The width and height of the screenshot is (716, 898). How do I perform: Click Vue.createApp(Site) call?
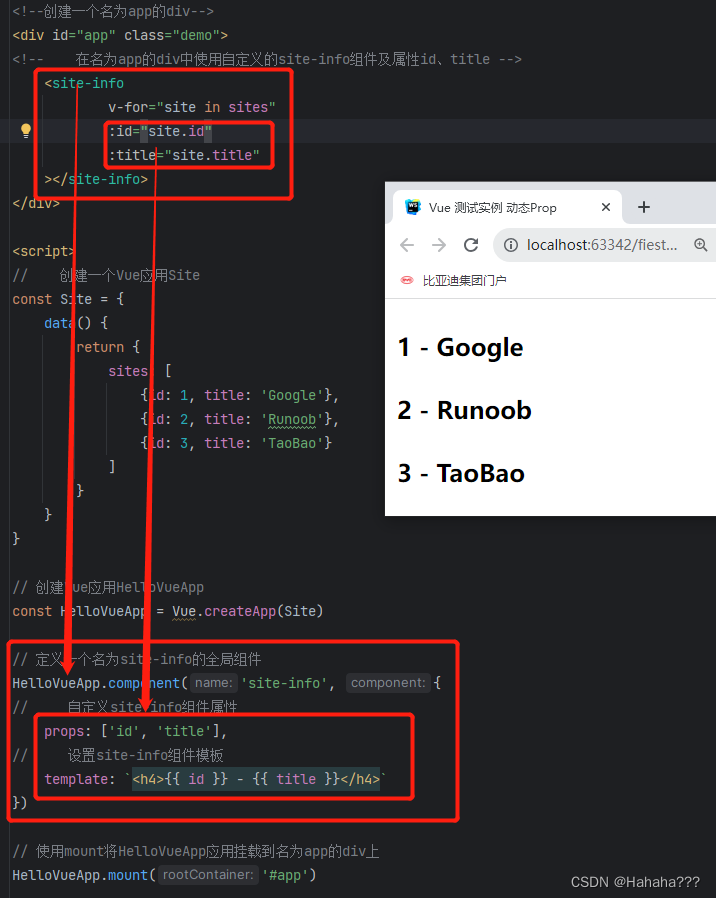pyautogui.click(x=247, y=612)
